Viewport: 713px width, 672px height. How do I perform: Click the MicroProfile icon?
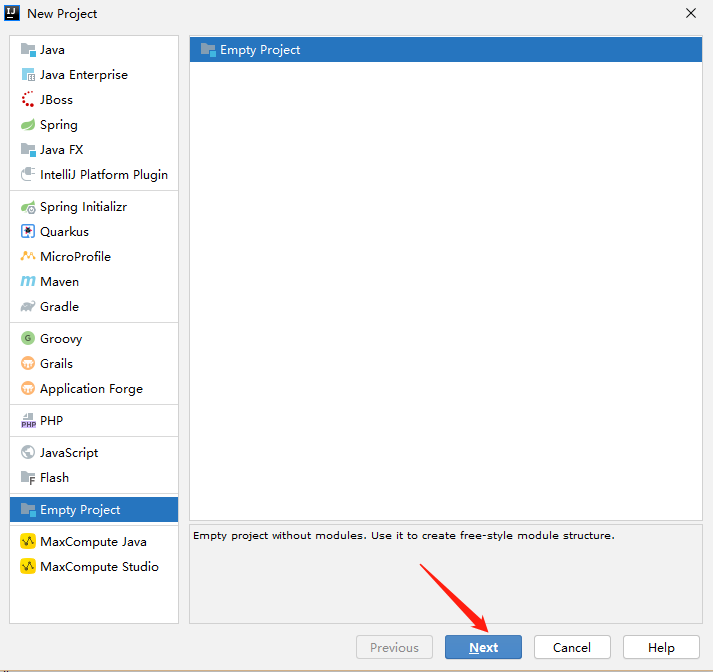28,256
